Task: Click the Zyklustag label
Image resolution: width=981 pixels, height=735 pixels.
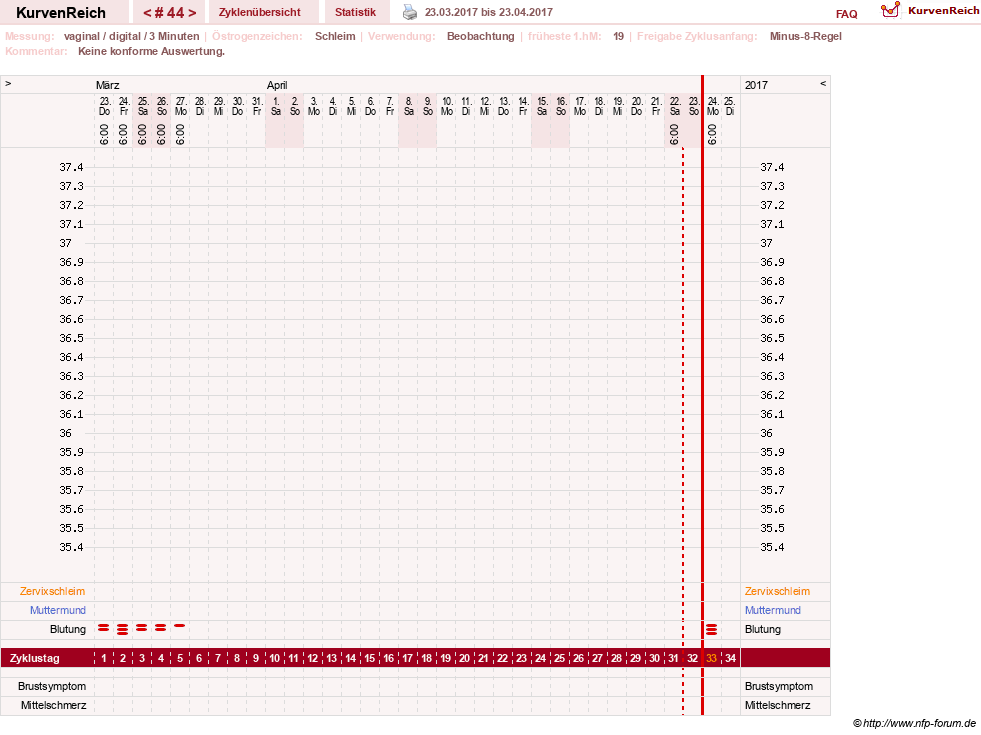Action: 34,658
